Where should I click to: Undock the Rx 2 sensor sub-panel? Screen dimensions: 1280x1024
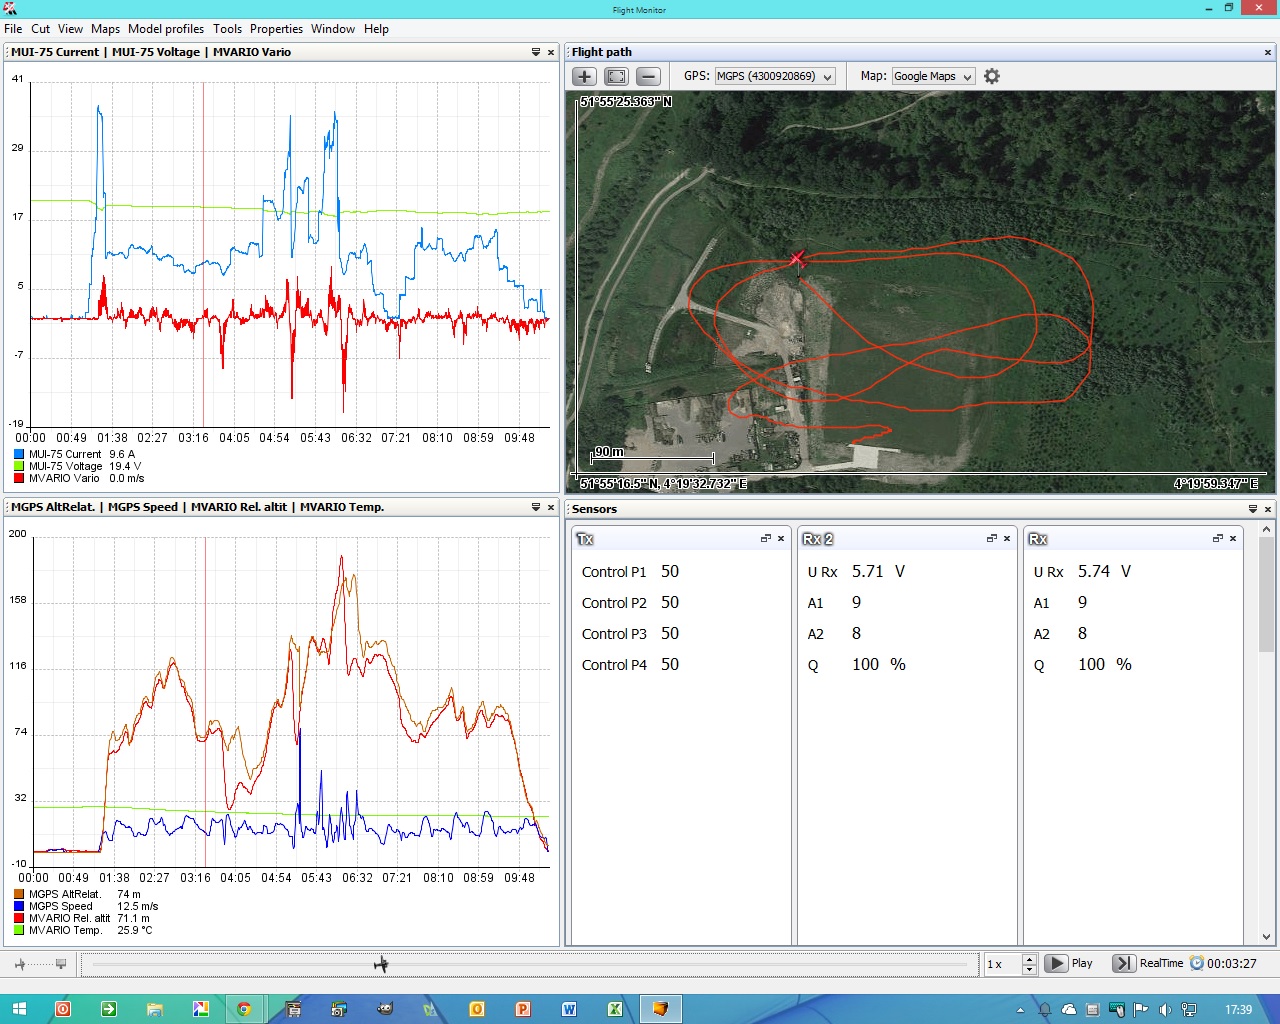click(x=992, y=538)
